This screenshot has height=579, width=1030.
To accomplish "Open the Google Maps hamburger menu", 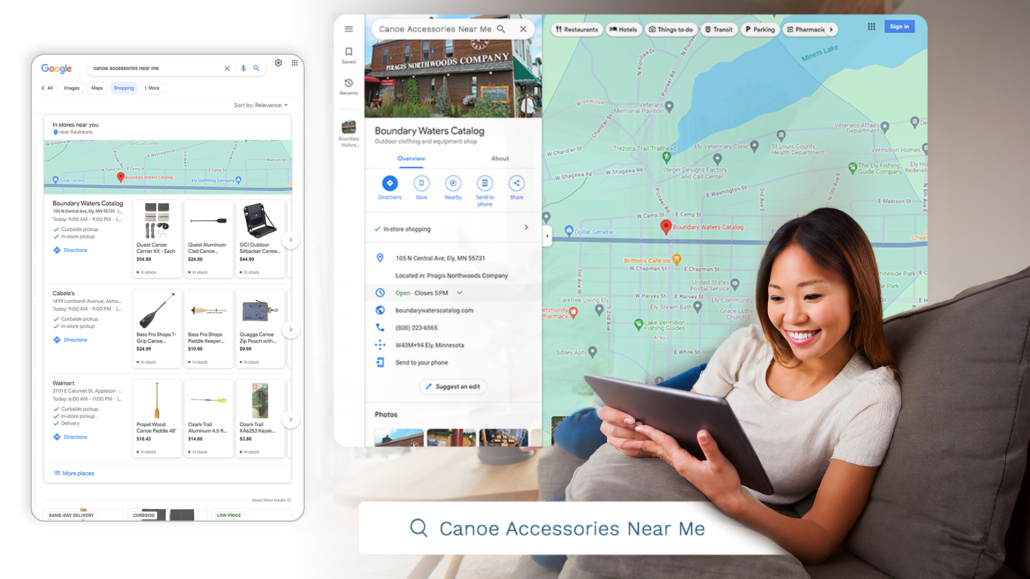I will point(349,29).
